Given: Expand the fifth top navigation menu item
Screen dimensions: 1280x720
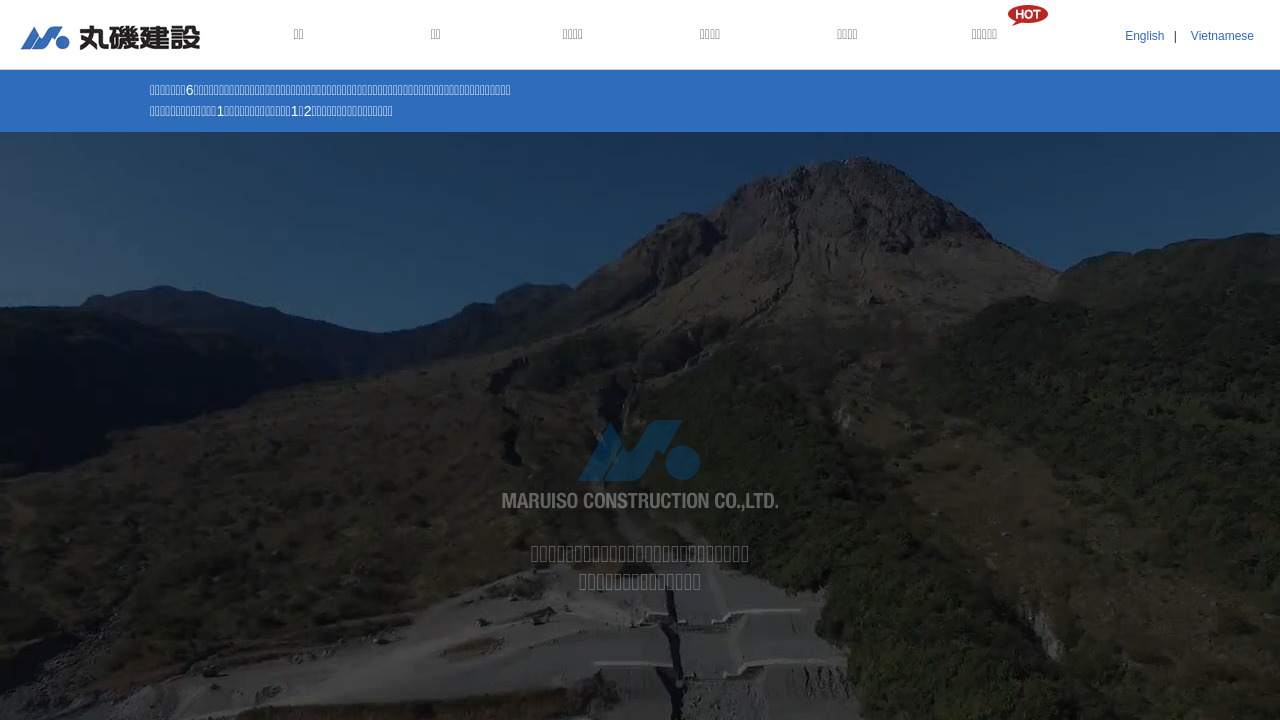Looking at the screenshot, I should 846,35.
